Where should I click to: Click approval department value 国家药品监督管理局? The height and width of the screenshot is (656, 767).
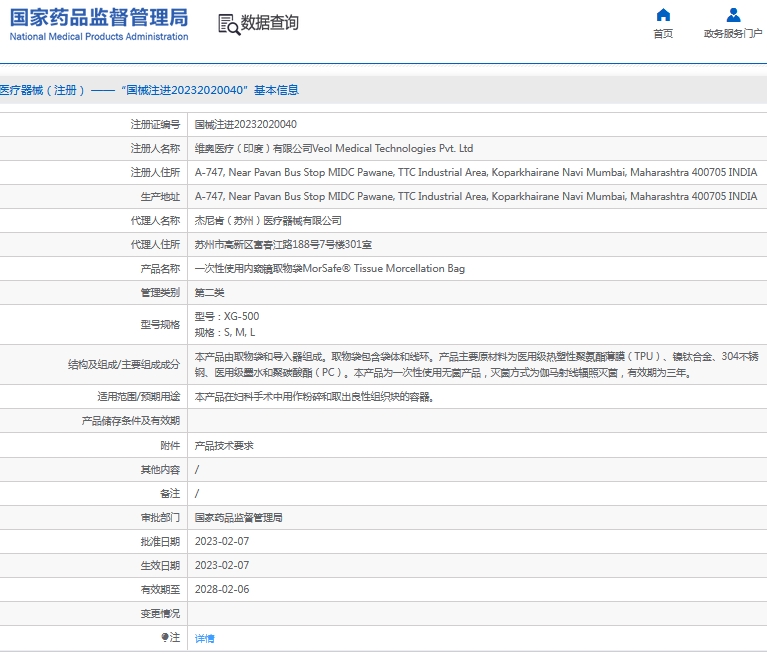(x=238, y=518)
